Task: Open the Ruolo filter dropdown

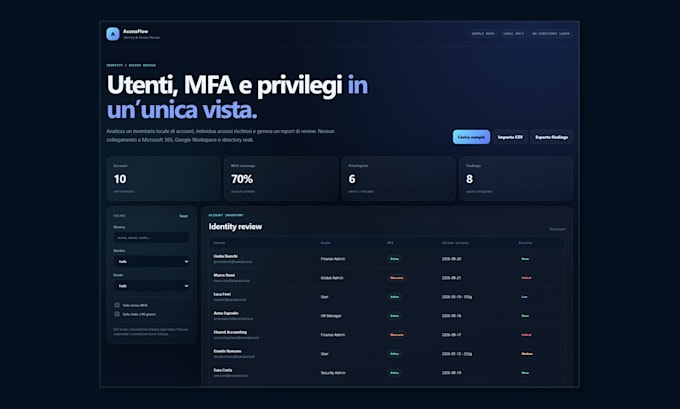Action: click(x=151, y=286)
